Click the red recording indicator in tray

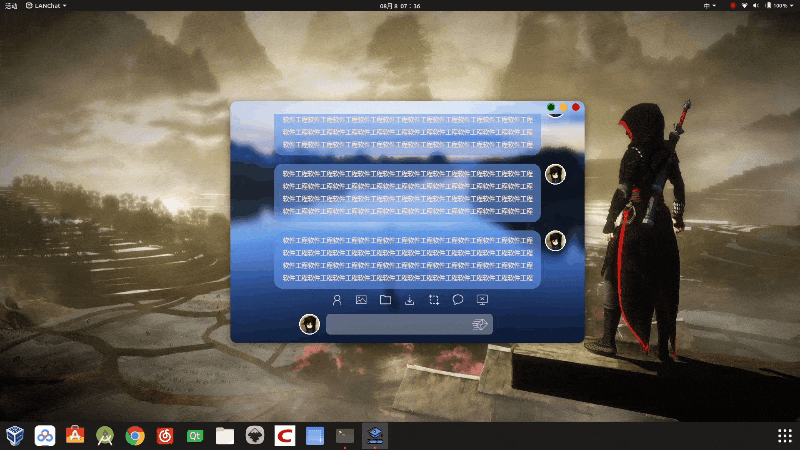(x=733, y=6)
